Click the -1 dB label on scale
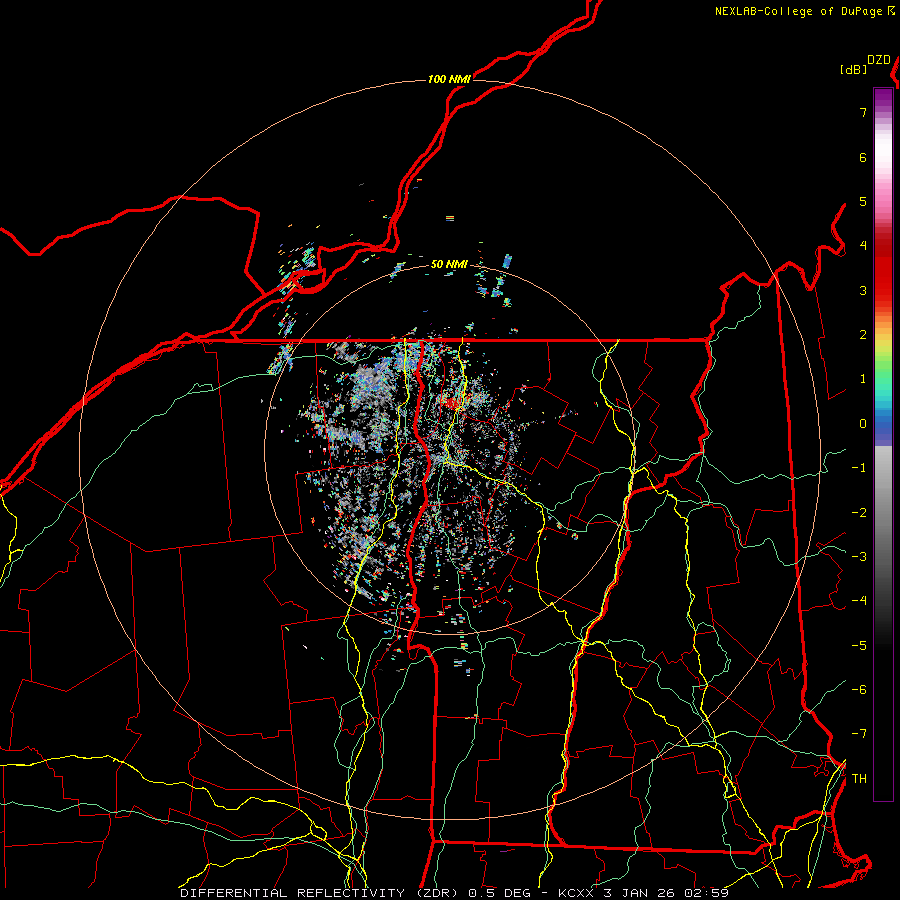 pyautogui.click(x=859, y=468)
